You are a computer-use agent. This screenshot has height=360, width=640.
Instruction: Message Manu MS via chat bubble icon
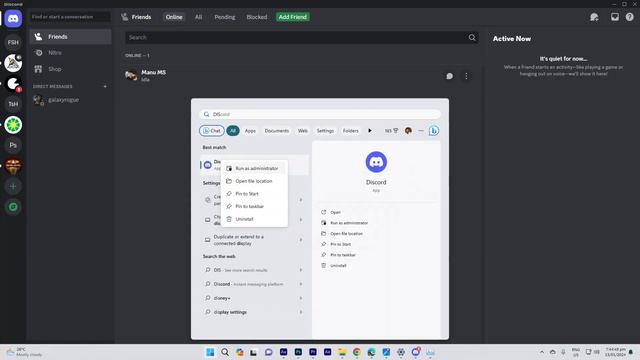pyautogui.click(x=449, y=76)
